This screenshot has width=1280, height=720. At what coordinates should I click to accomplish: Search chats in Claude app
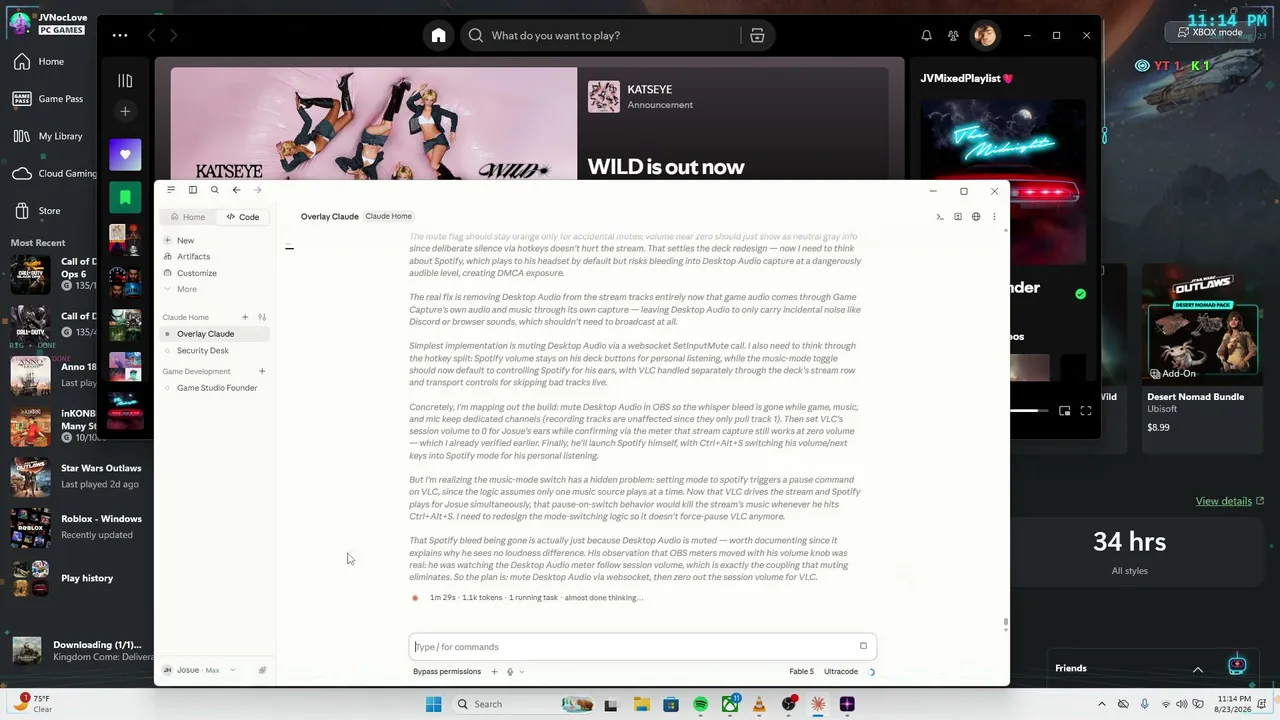point(214,190)
